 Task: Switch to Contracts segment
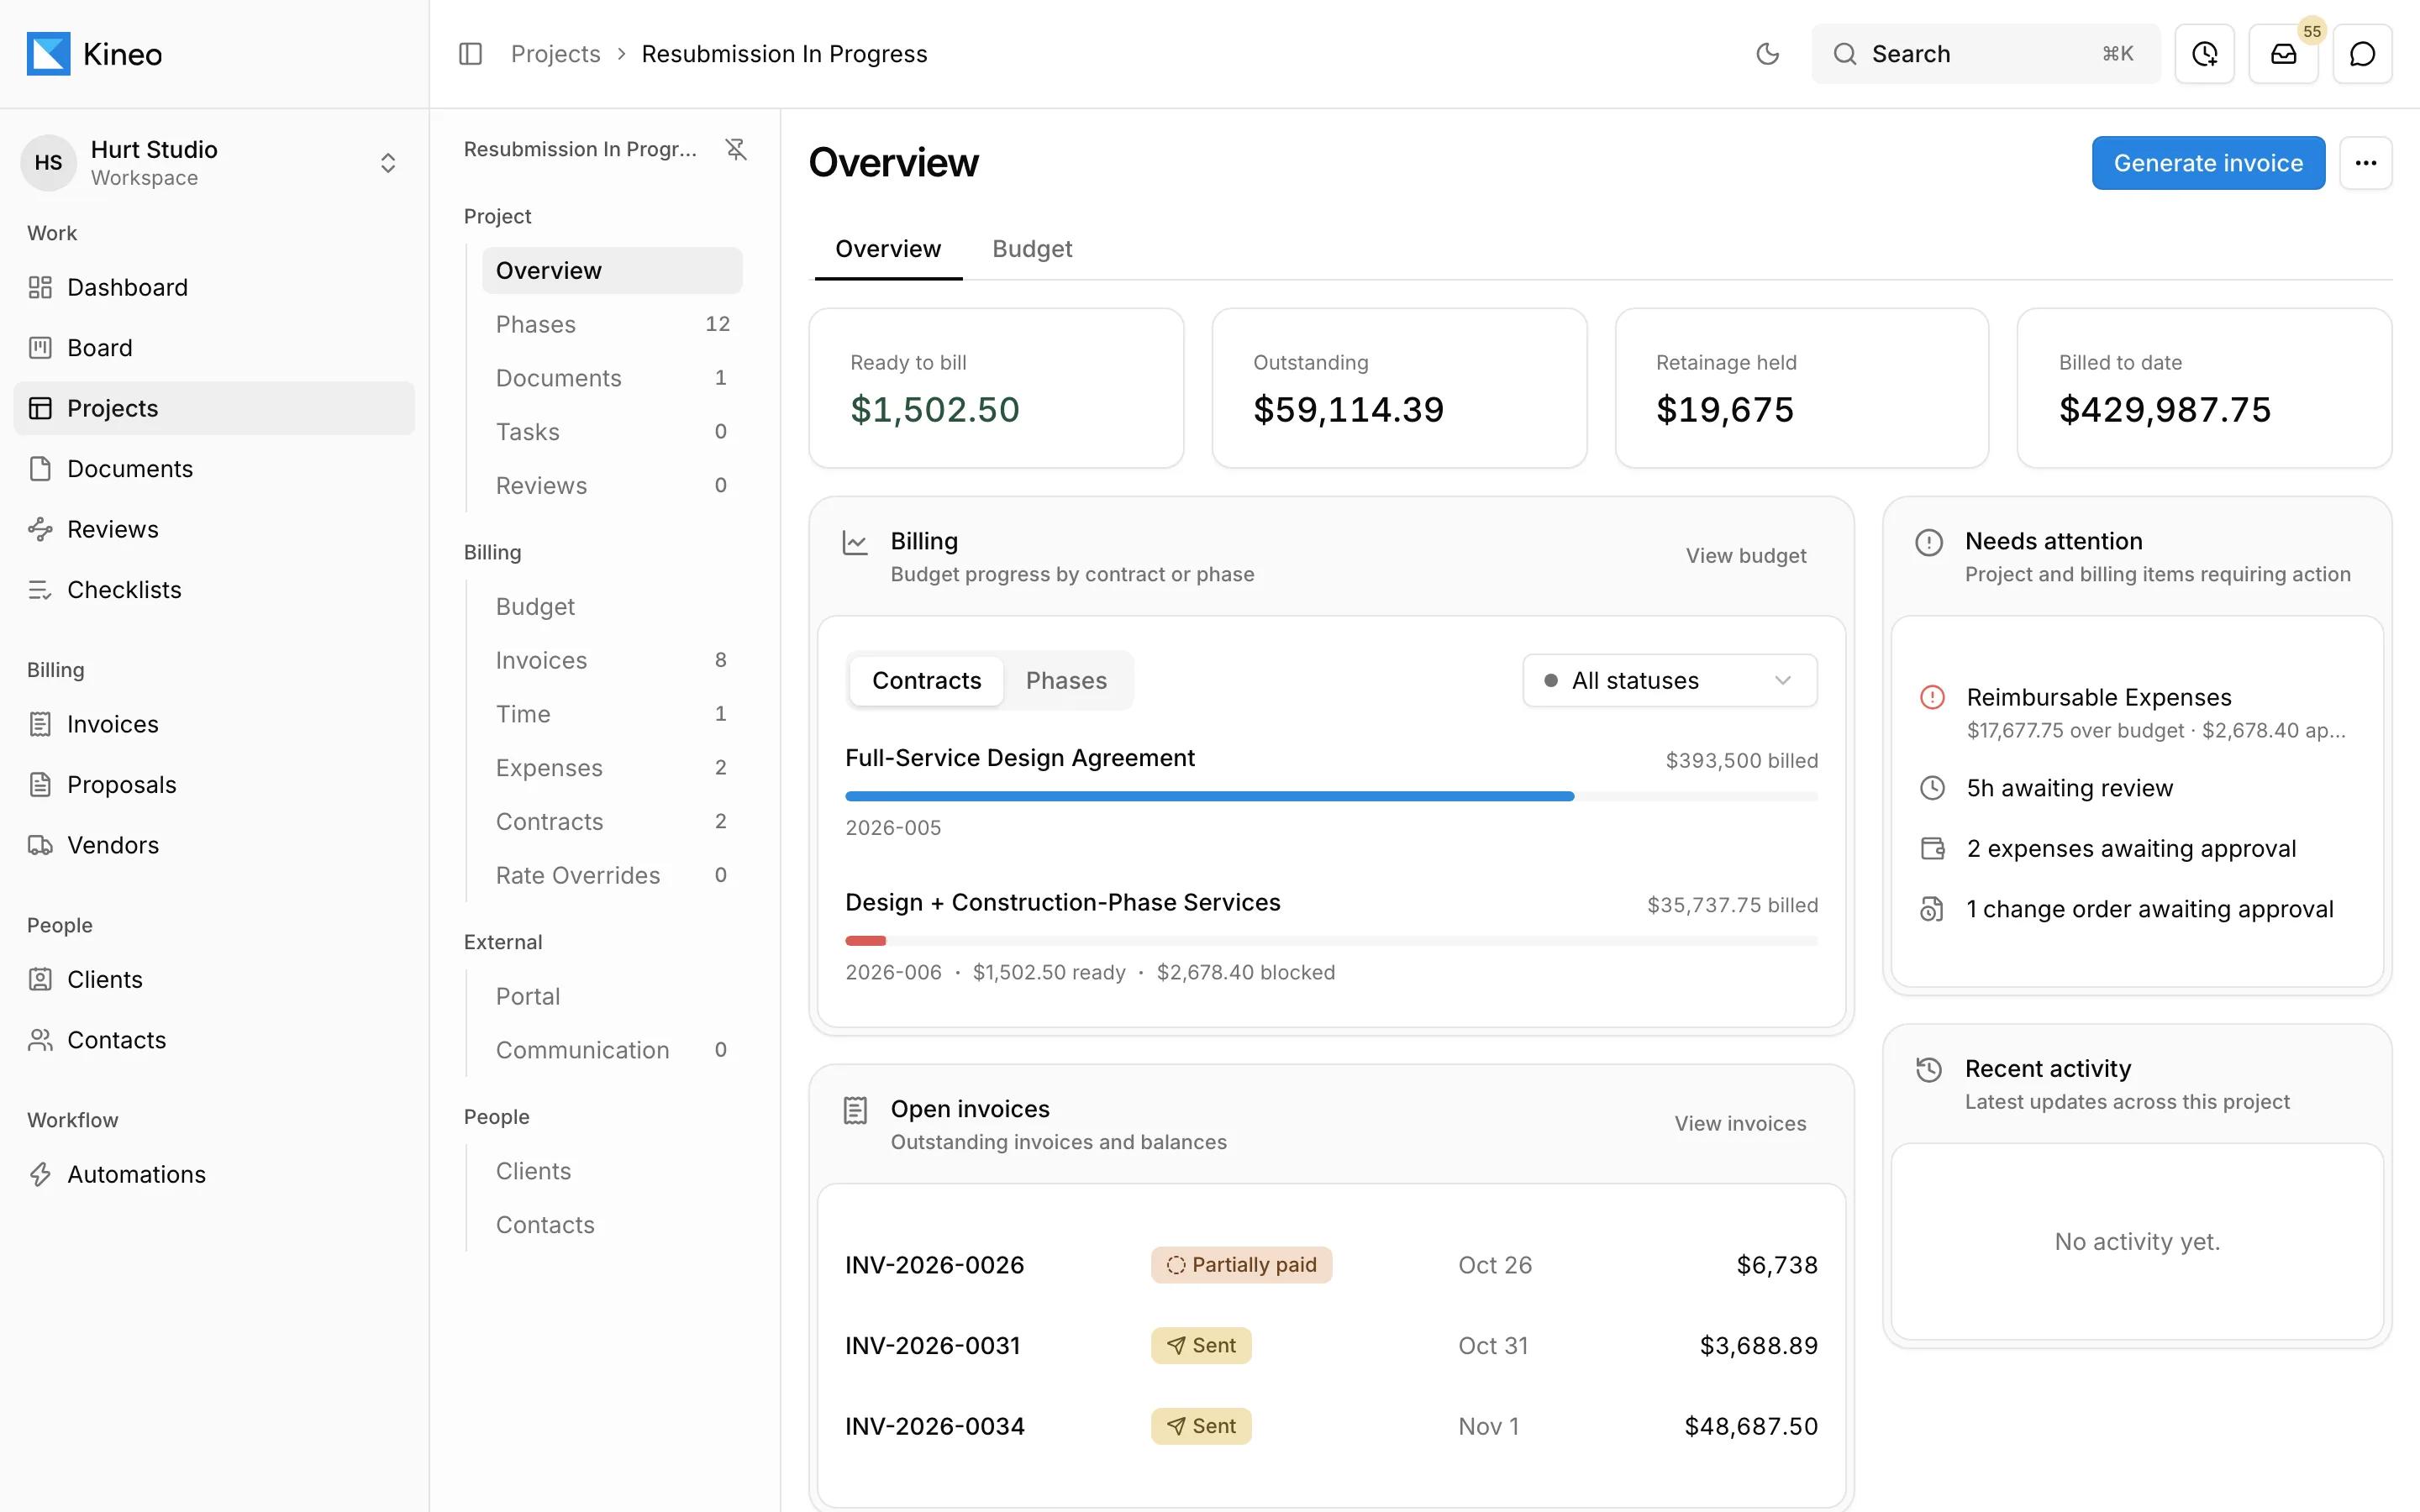tap(926, 681)
